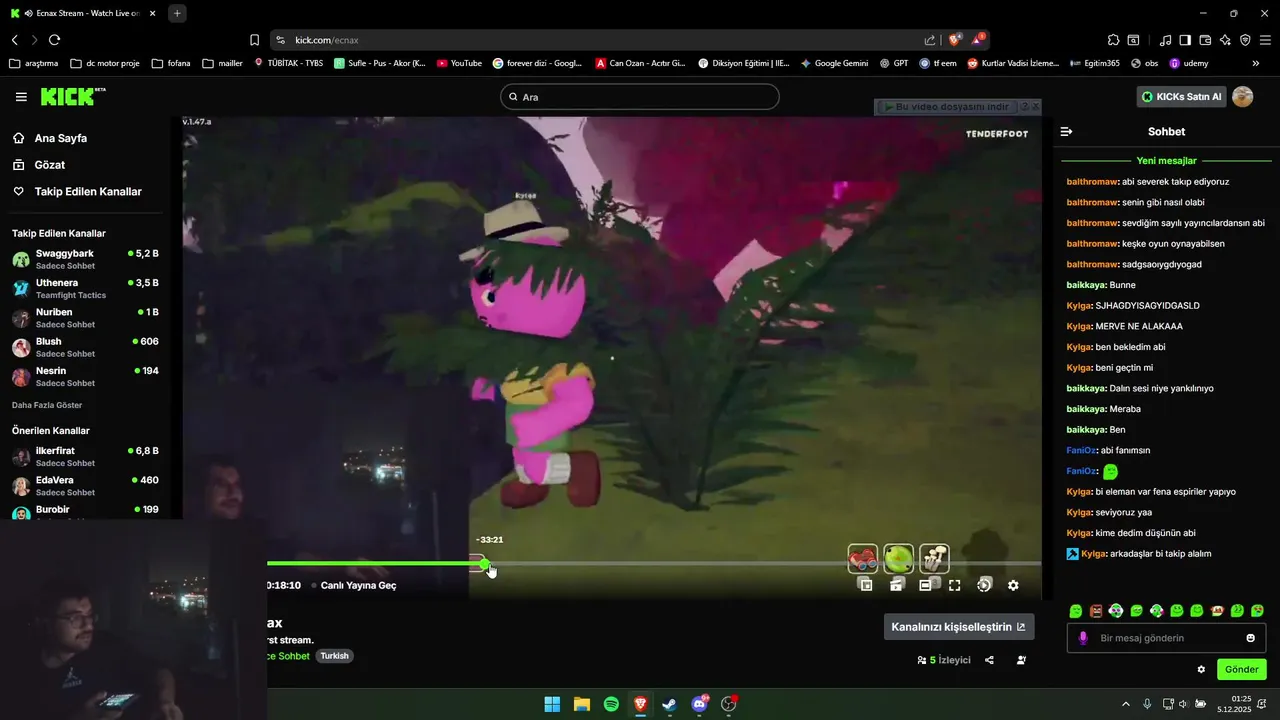Click the 5 İzleyici viewer count
1280x720 pixels.
pos(944,660)
